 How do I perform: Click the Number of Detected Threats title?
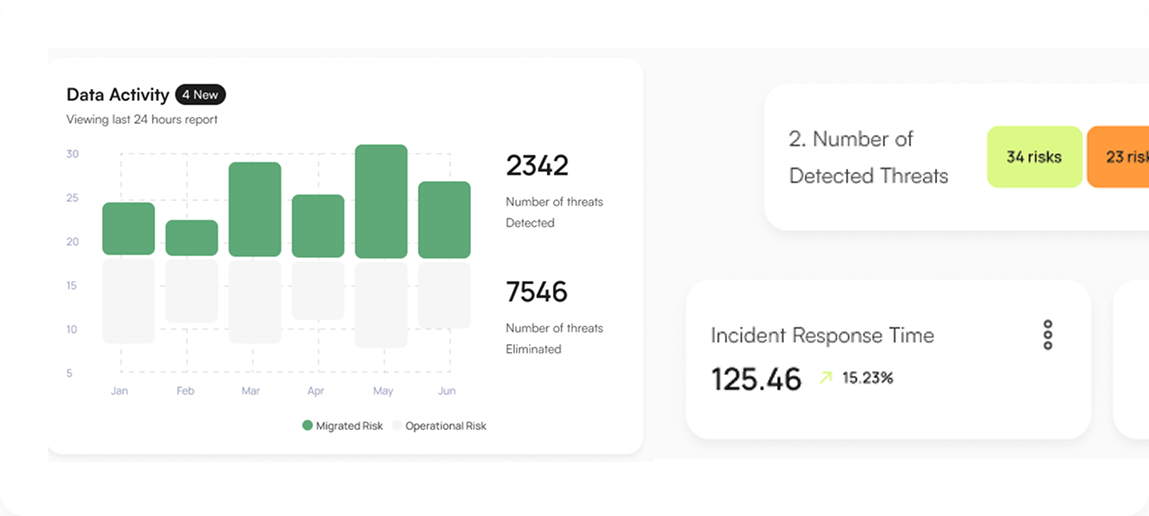tap(868, 157)
